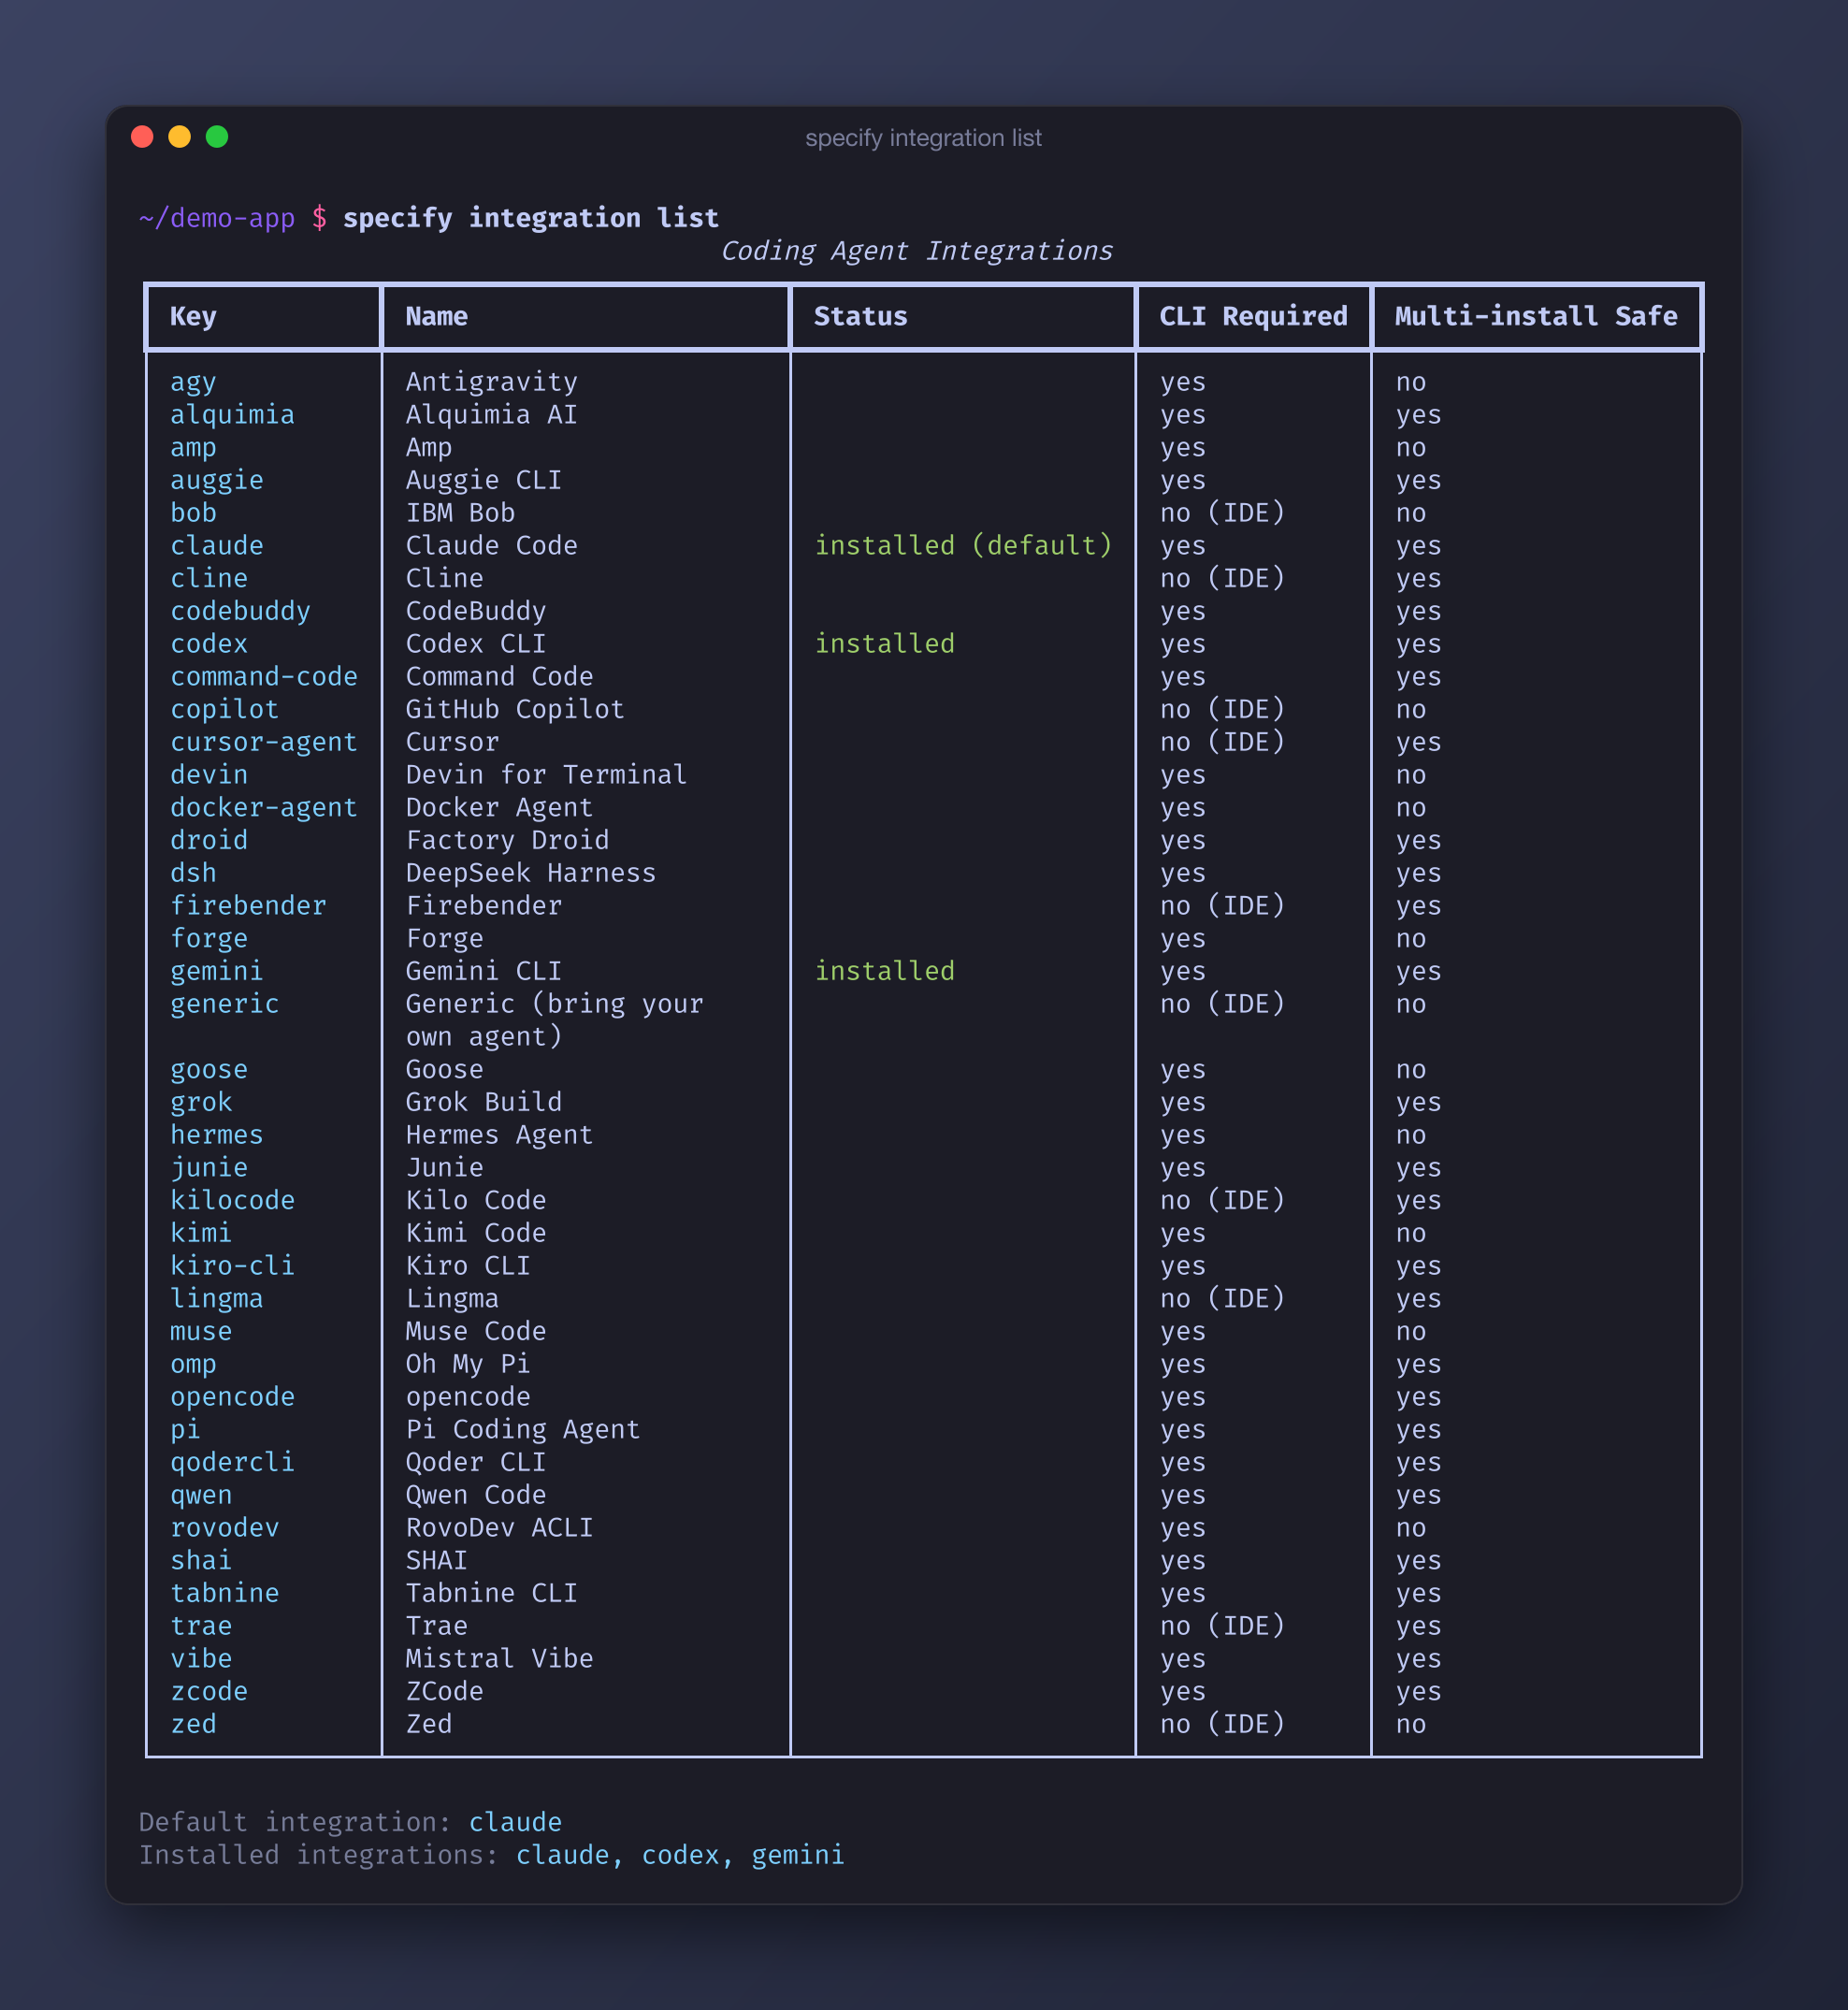Click the '~/demo-app' prompt path

[217, 218]
